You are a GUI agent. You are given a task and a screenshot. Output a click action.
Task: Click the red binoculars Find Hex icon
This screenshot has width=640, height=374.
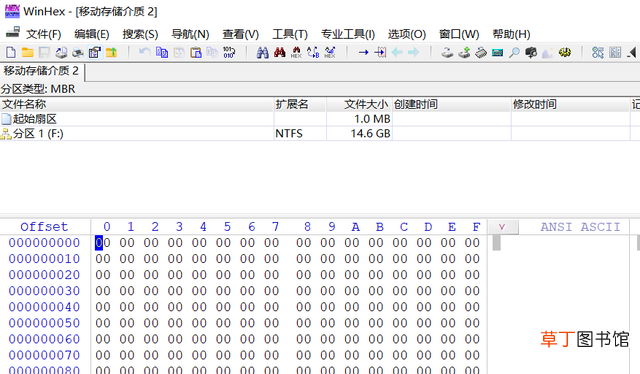[280, 52]
